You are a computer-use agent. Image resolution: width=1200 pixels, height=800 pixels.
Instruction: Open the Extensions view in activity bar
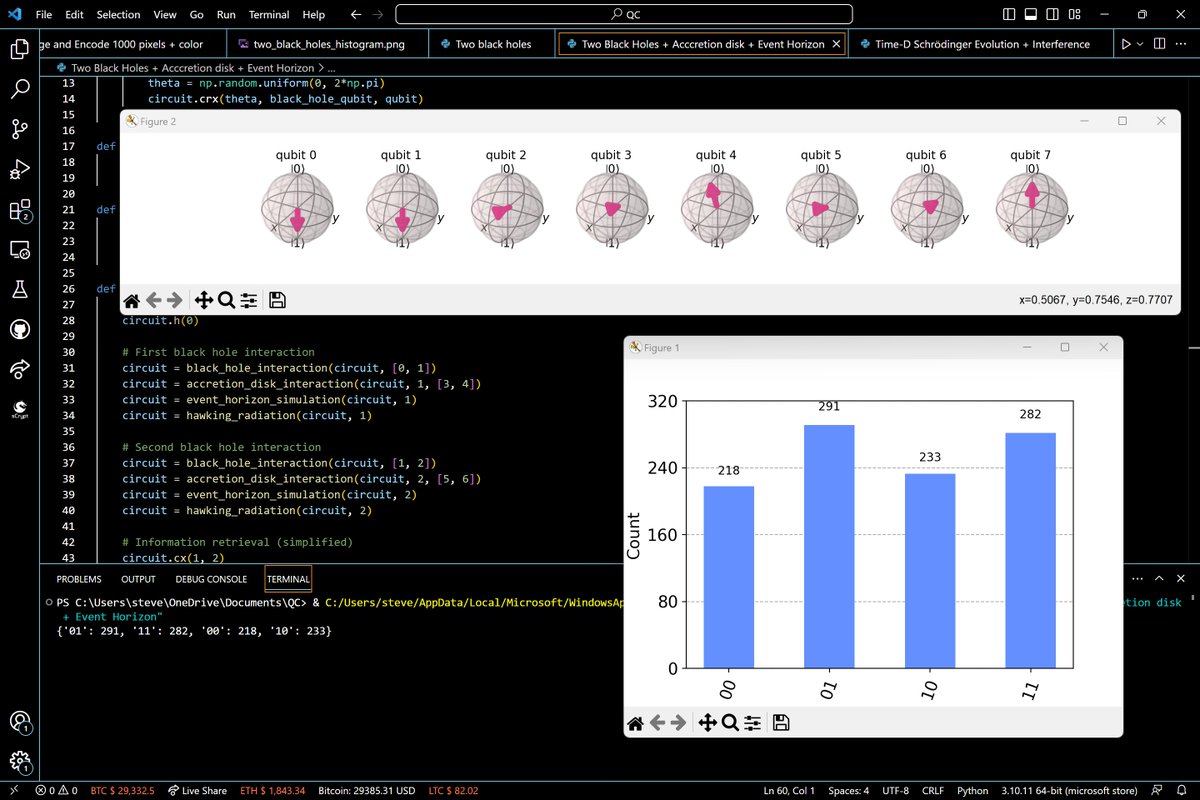point(20,210)
